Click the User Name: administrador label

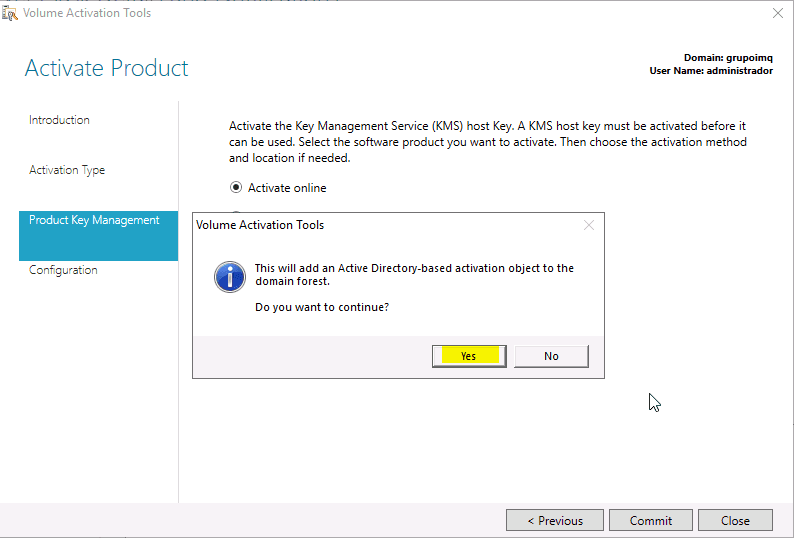(x=711, y=71)
